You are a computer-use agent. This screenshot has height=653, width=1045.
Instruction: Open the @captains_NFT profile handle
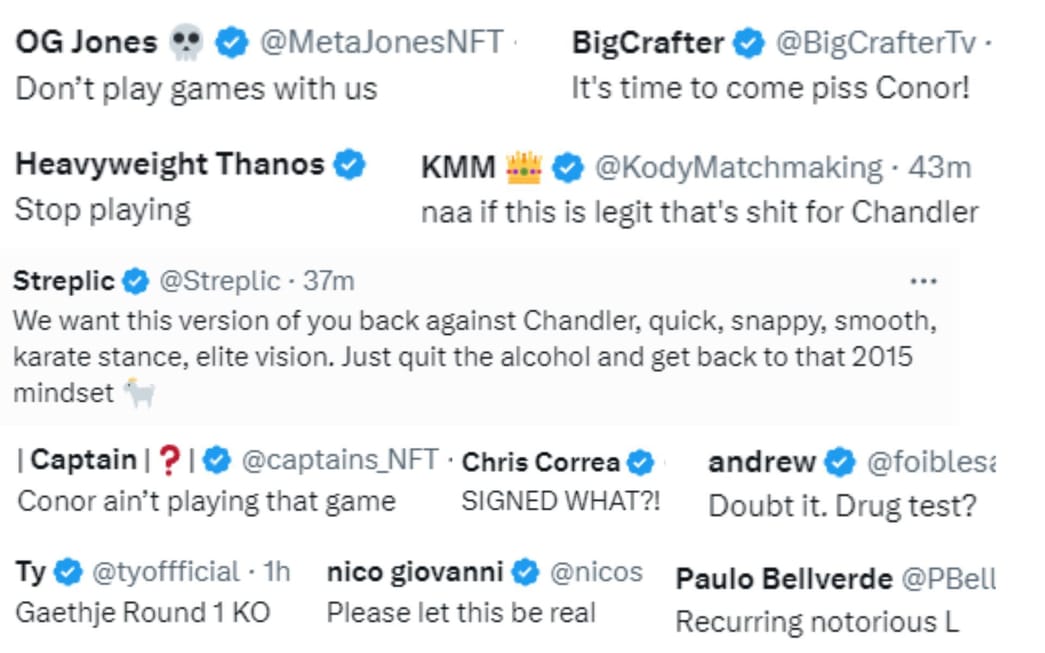340,460
